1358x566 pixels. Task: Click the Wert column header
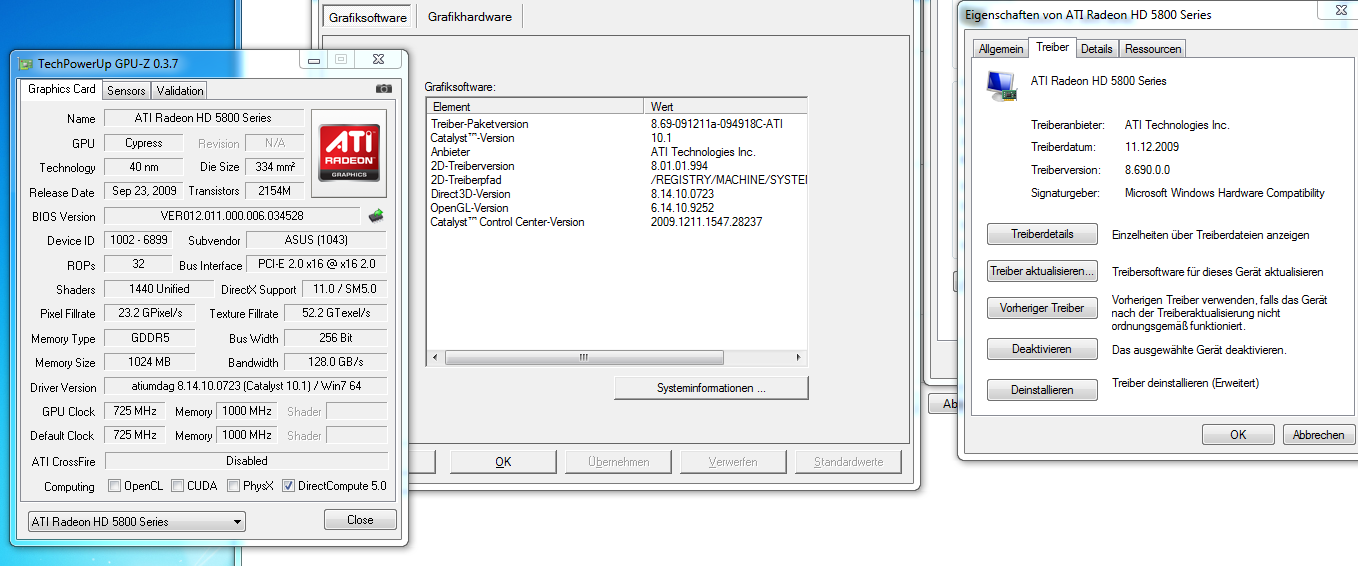pos(725,106)
